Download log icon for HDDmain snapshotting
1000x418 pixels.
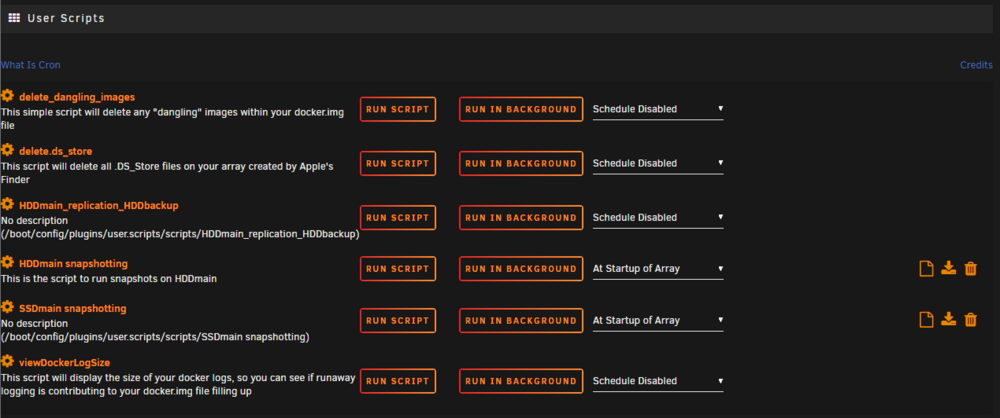click(948, 268)
